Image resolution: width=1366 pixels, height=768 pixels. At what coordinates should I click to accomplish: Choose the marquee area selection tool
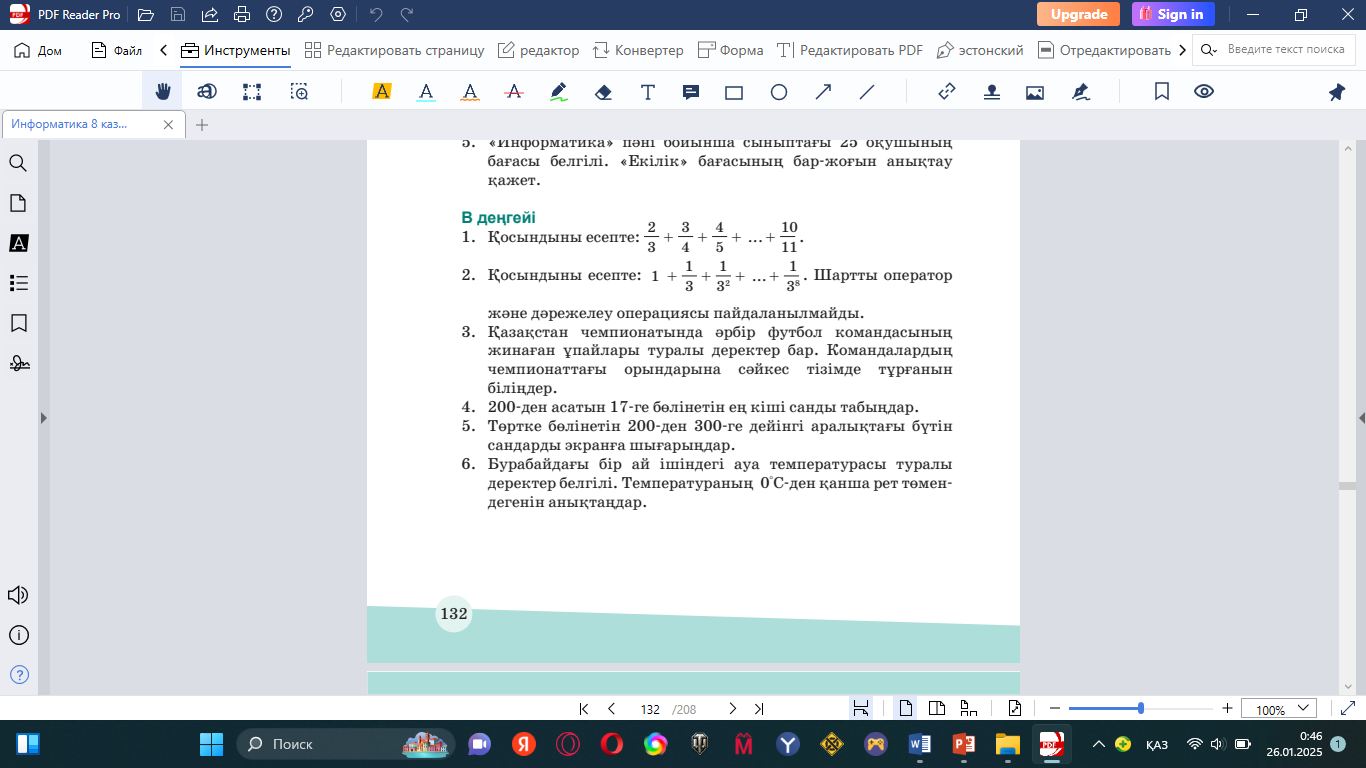coord(252,92)
